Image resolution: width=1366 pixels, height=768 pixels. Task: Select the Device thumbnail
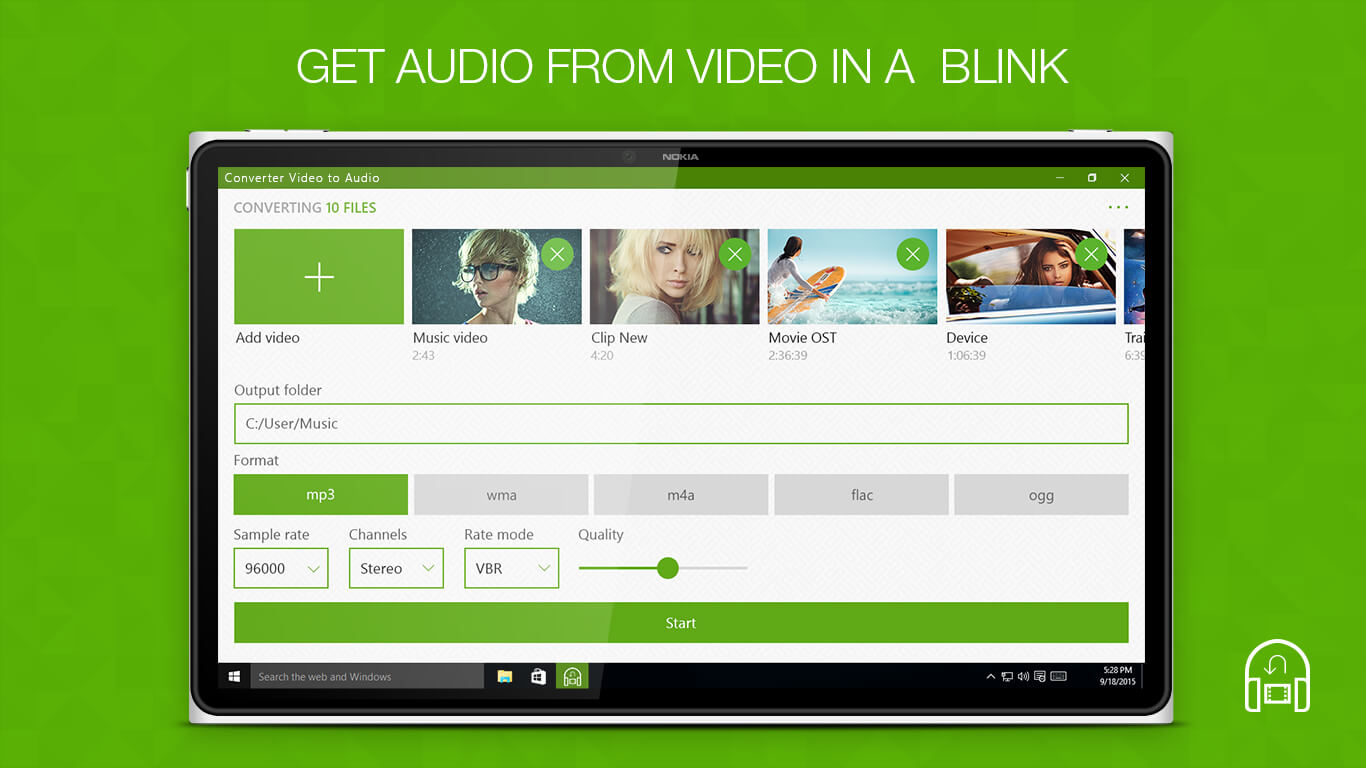[x=1031, y=277]
